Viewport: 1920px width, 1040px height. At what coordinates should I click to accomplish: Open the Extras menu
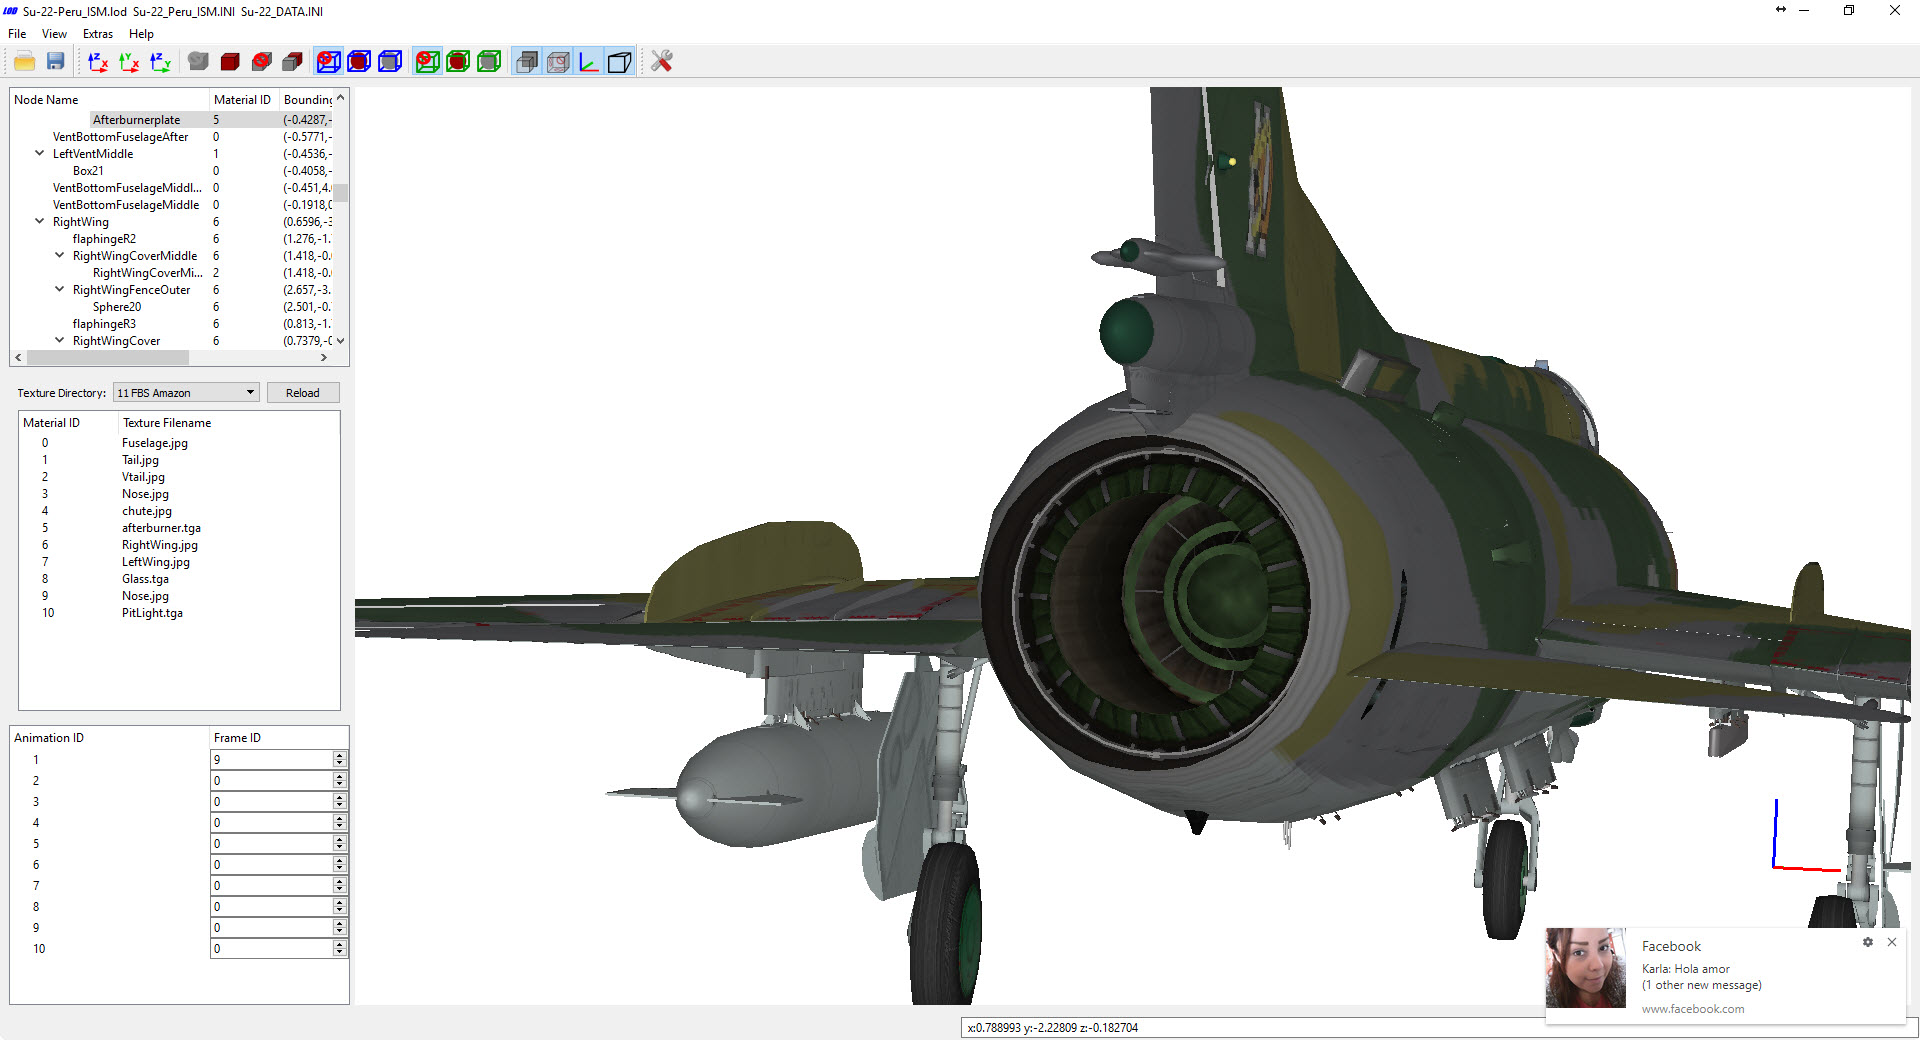[x=98, y=34]
